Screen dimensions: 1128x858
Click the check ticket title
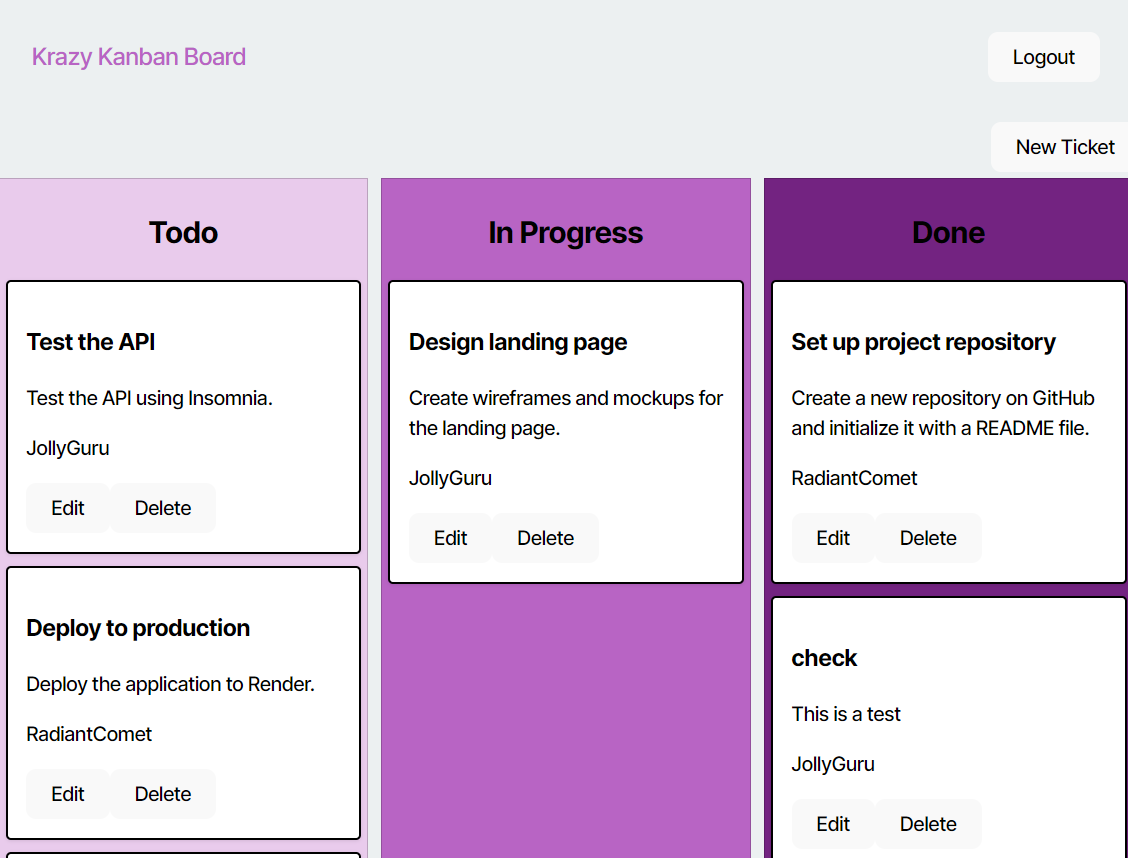click(x=824, y=658)
